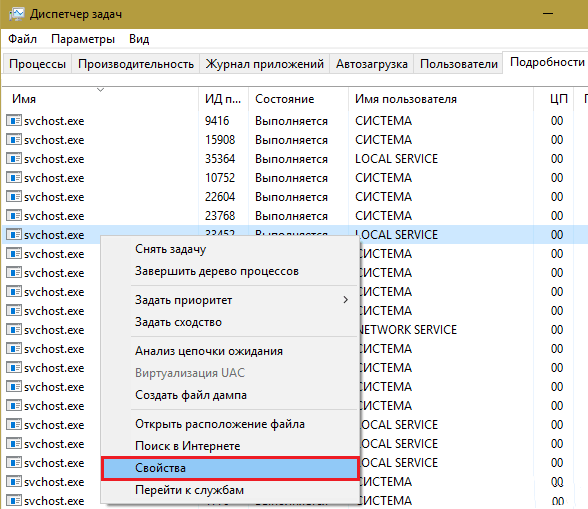The height and width of the screenshot is (509, 588).
Task: Switch to the Производительность tab
Action: tap(136, 64)
